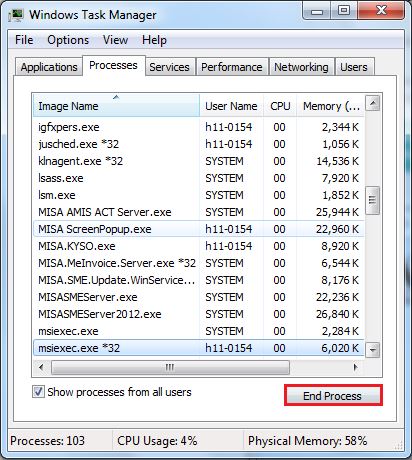
Task: Uncheck Show processes from all users
Action: [38, 392]
